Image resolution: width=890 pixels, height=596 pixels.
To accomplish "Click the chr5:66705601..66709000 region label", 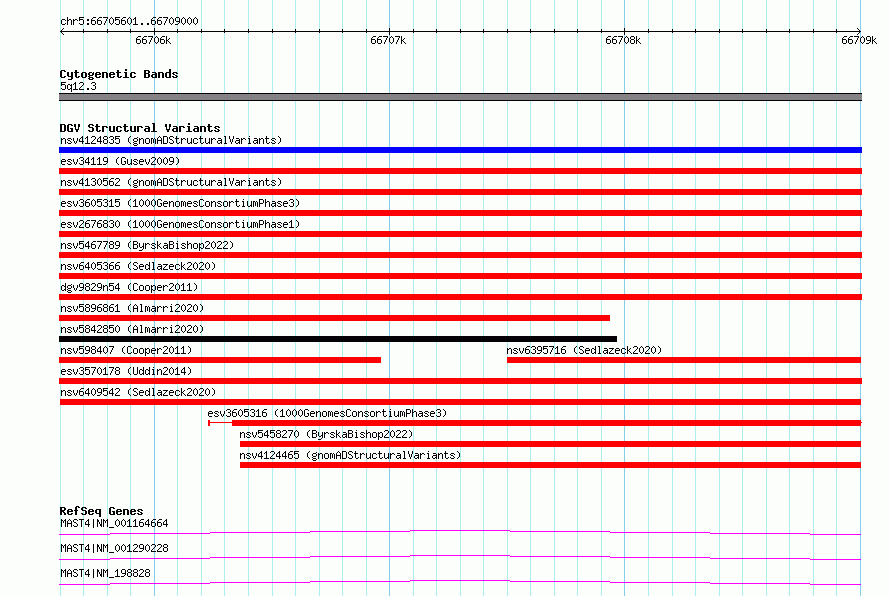I will (x=129, y=22).
